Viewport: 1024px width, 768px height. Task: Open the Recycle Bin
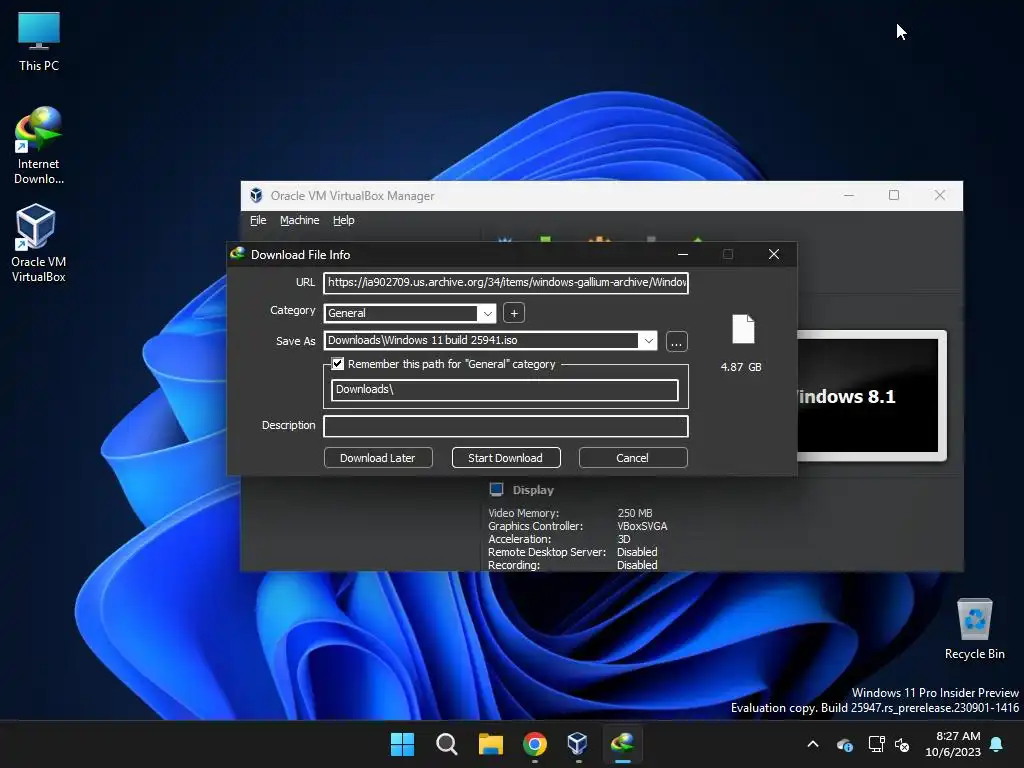(974, 629)
